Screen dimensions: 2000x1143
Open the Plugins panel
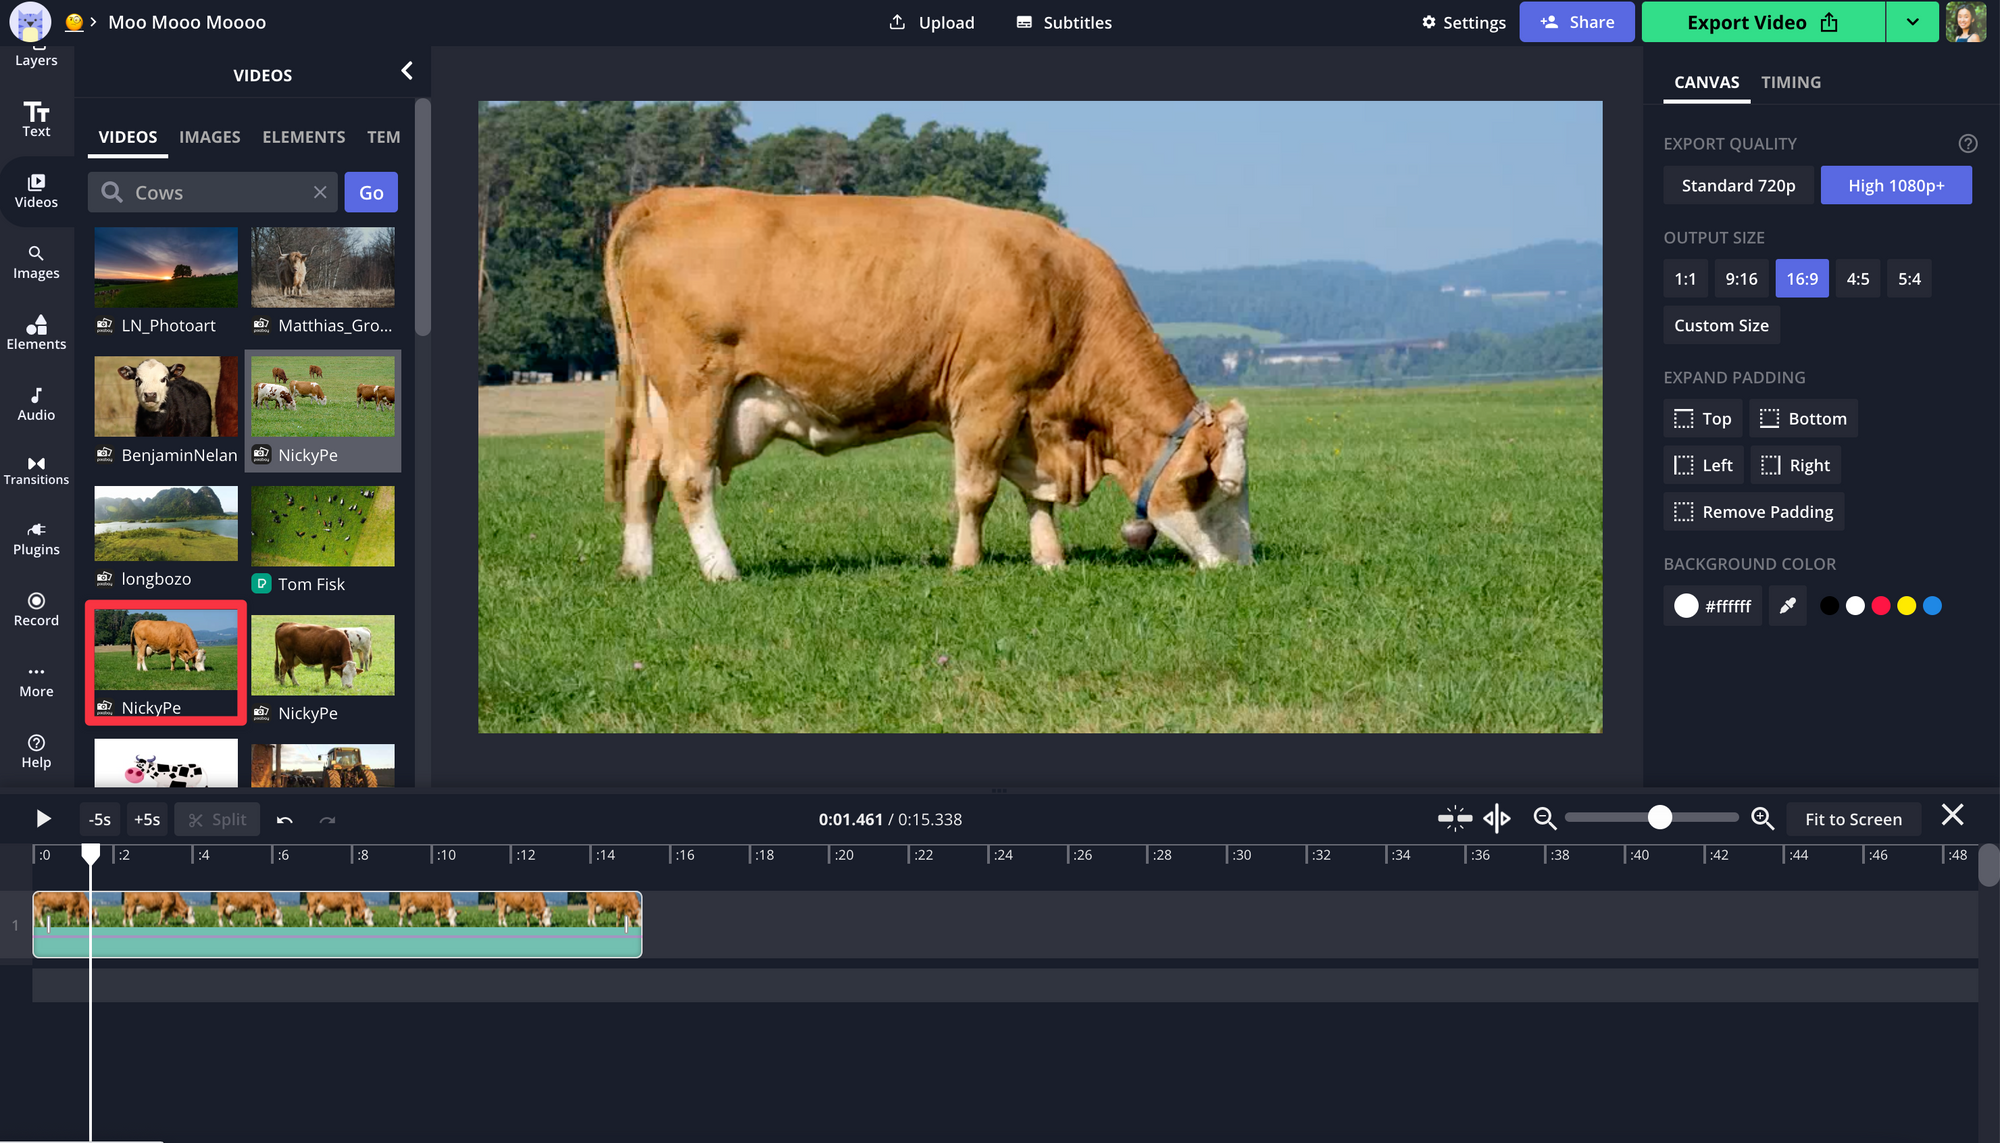[36, 538]
